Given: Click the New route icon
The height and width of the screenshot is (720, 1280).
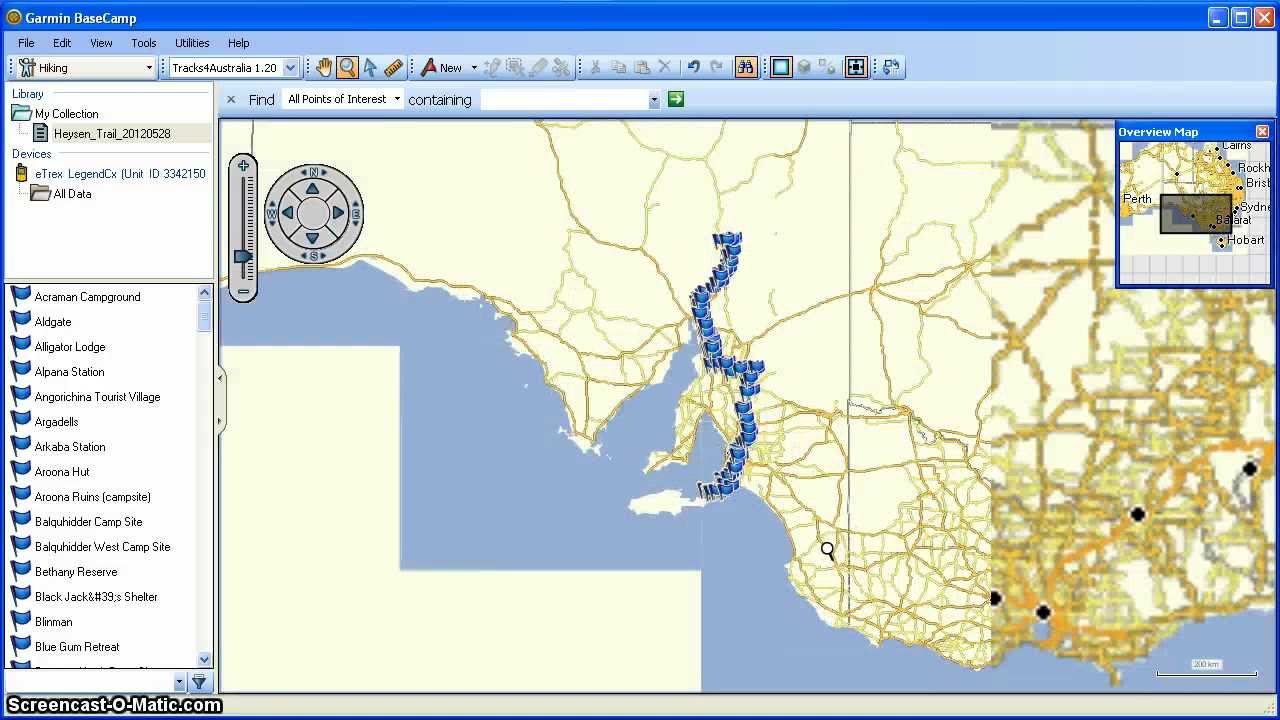Looking at the screenshot, I should click(x=429, y=68).
